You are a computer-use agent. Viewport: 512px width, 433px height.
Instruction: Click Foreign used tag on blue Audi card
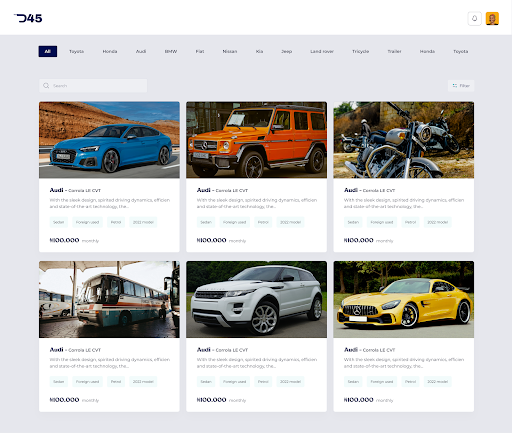(87, 222)
